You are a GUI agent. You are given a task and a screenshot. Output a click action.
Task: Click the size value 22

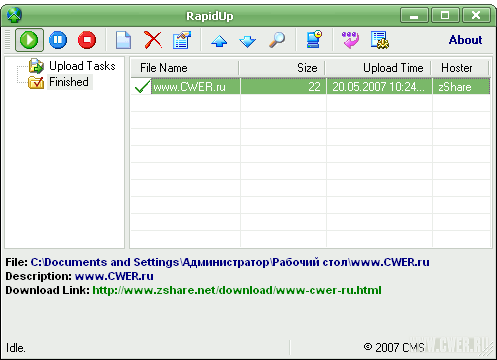[x=314, y=87]
